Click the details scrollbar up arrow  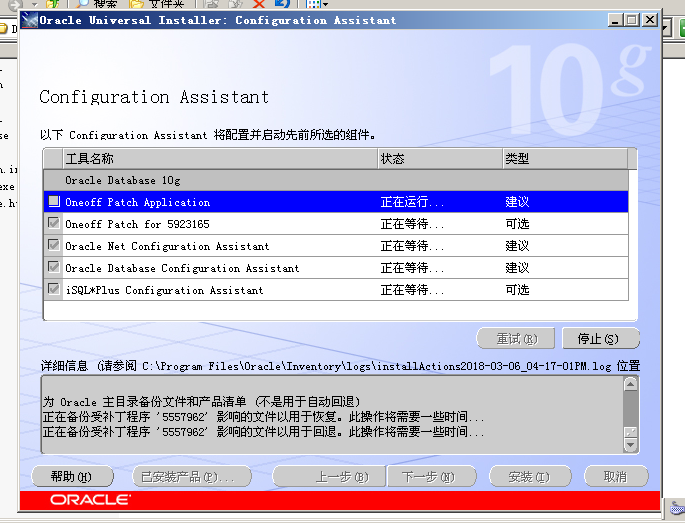630,384
